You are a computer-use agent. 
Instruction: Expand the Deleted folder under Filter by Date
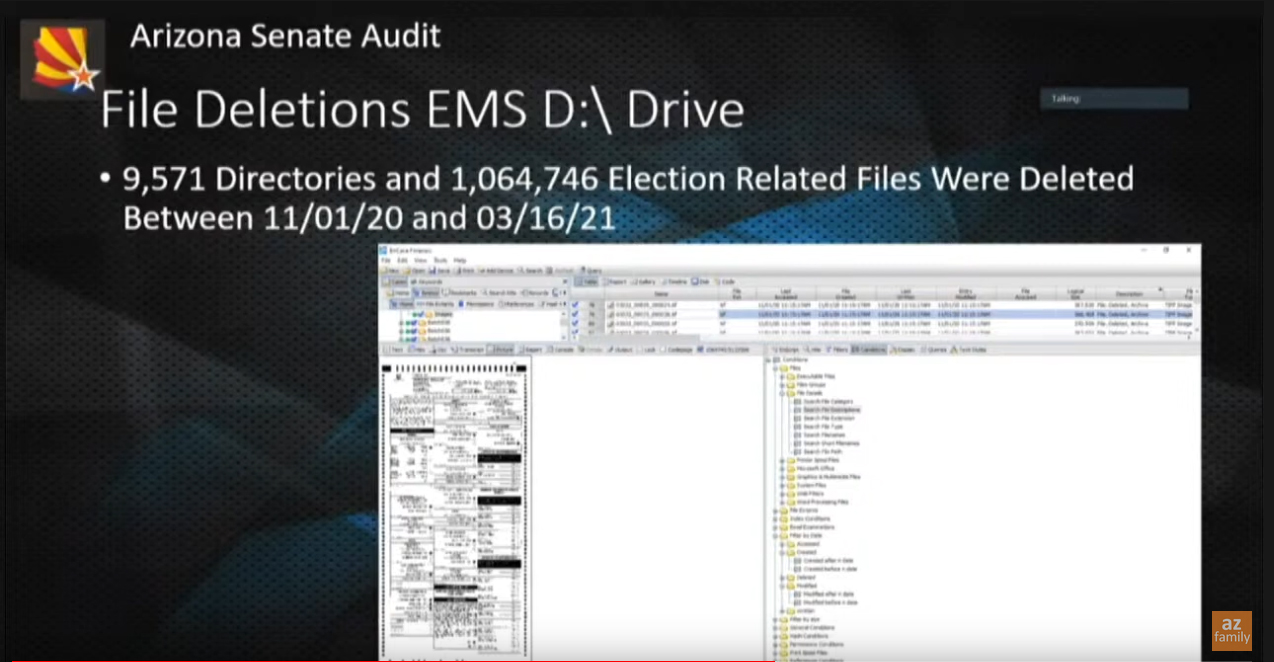click(781, 577)
